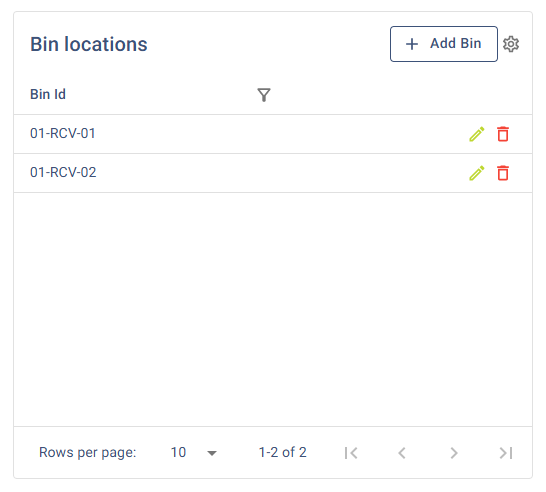The height and width of the screenshot is (492, 546).
Task: Open table settings via gear icon
Action: (511, 44)
